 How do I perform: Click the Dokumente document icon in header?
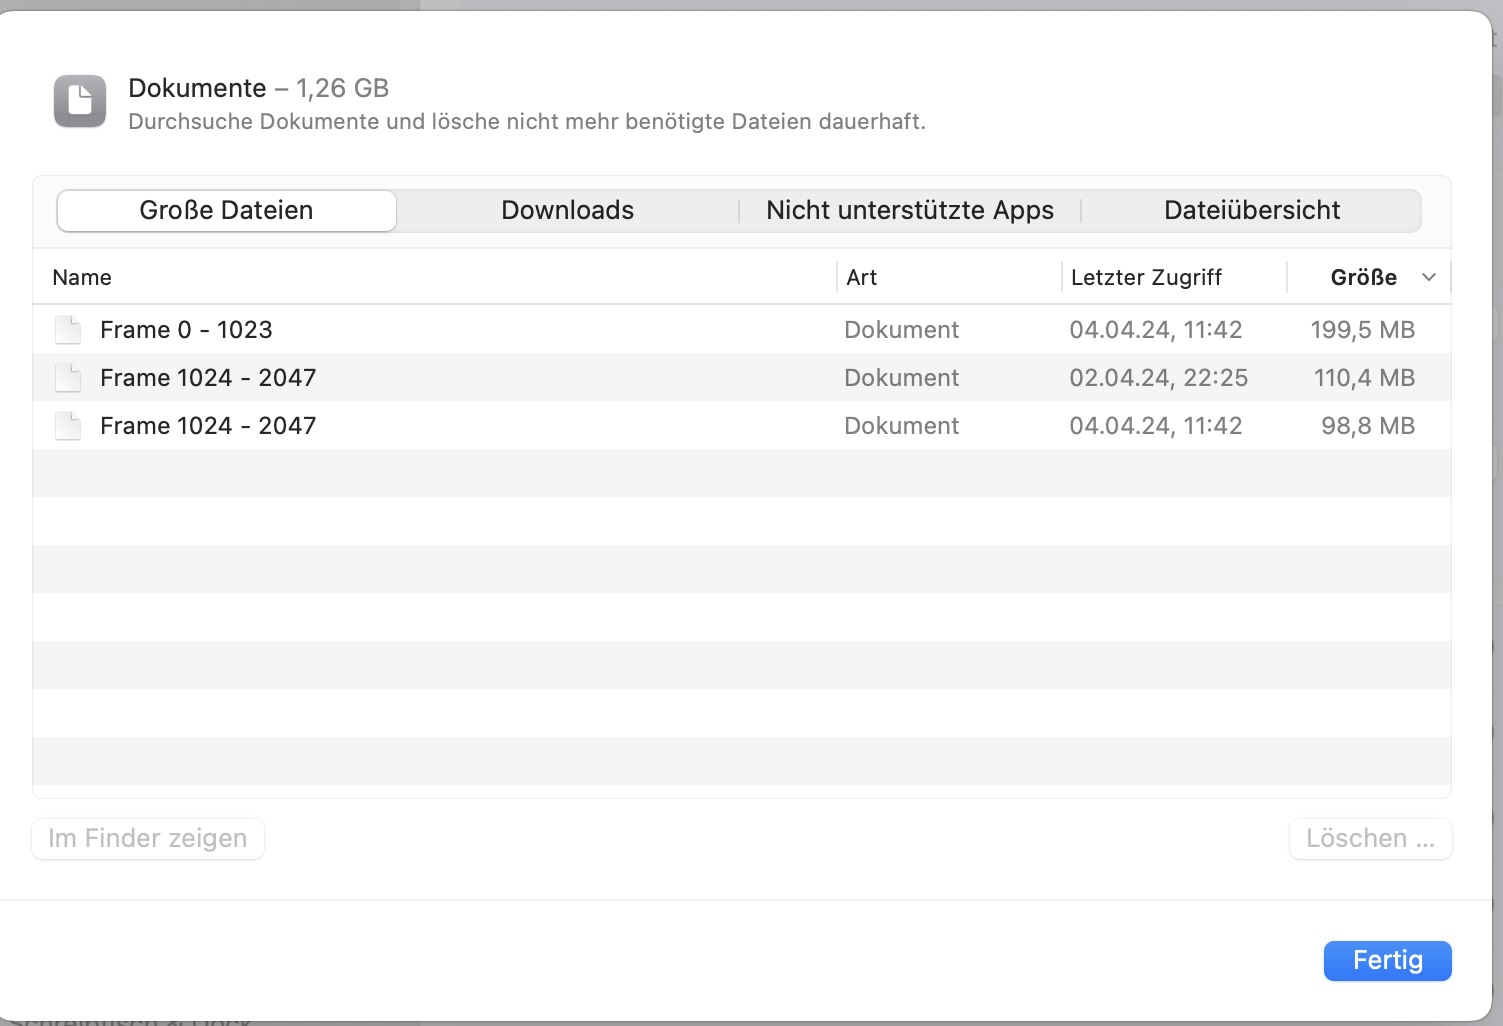(80, 101)
